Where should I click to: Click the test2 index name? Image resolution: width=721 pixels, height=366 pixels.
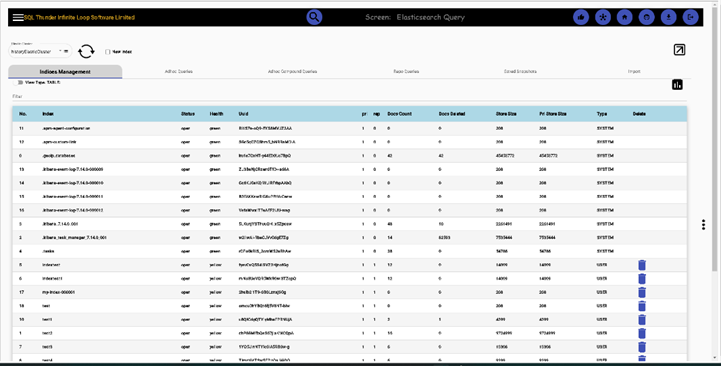(x=47, y=333)
